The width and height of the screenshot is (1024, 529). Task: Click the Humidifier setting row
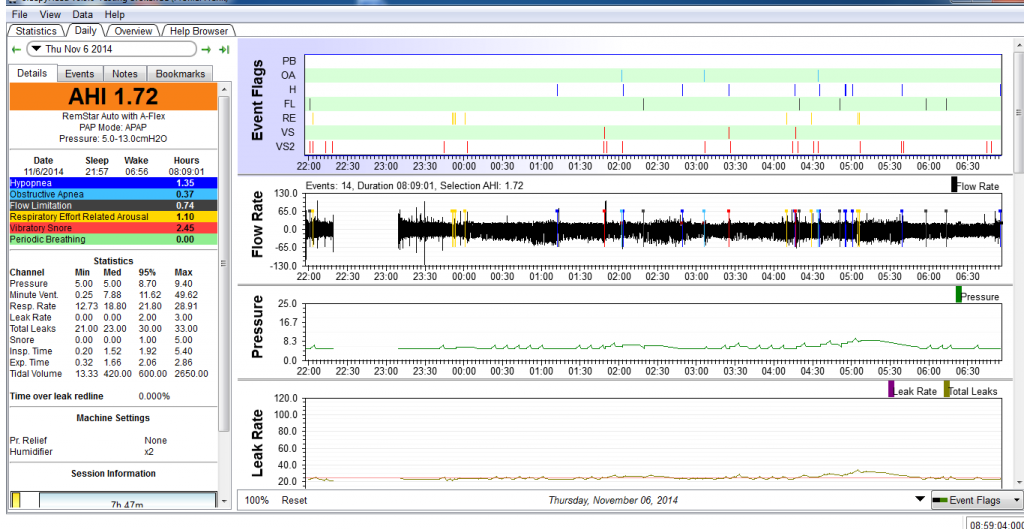[112, 451]
